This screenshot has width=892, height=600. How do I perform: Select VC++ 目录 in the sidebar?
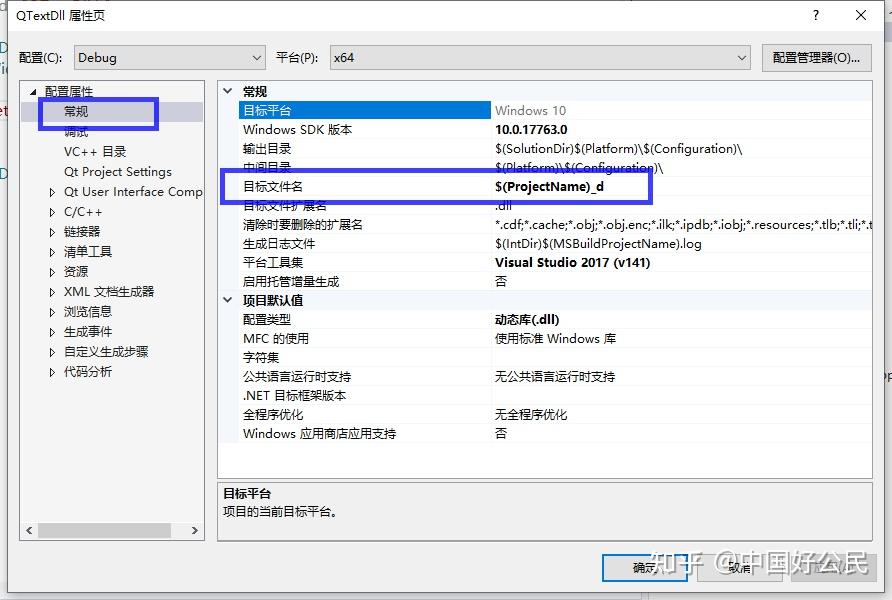[96, 151]
